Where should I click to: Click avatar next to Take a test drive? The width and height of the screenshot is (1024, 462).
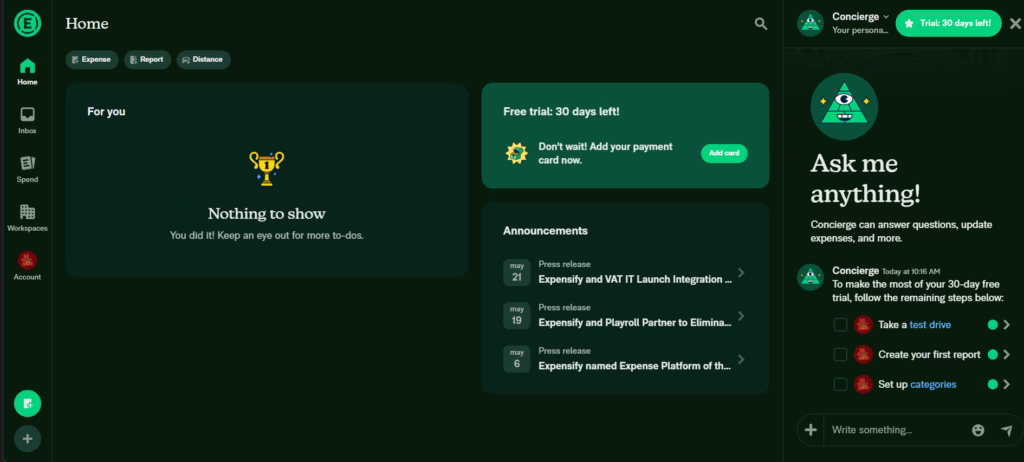863,325
